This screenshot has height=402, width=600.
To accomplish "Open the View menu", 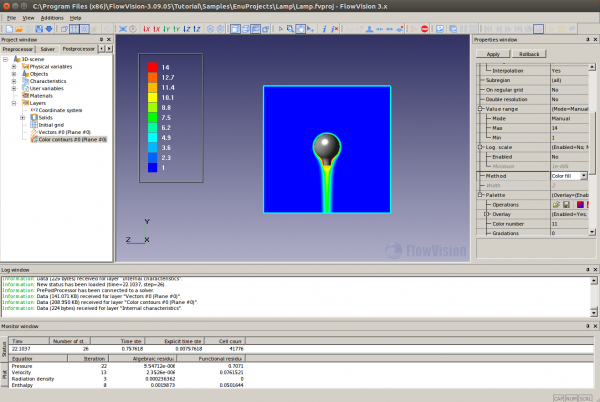I will [x=28, y=18].
